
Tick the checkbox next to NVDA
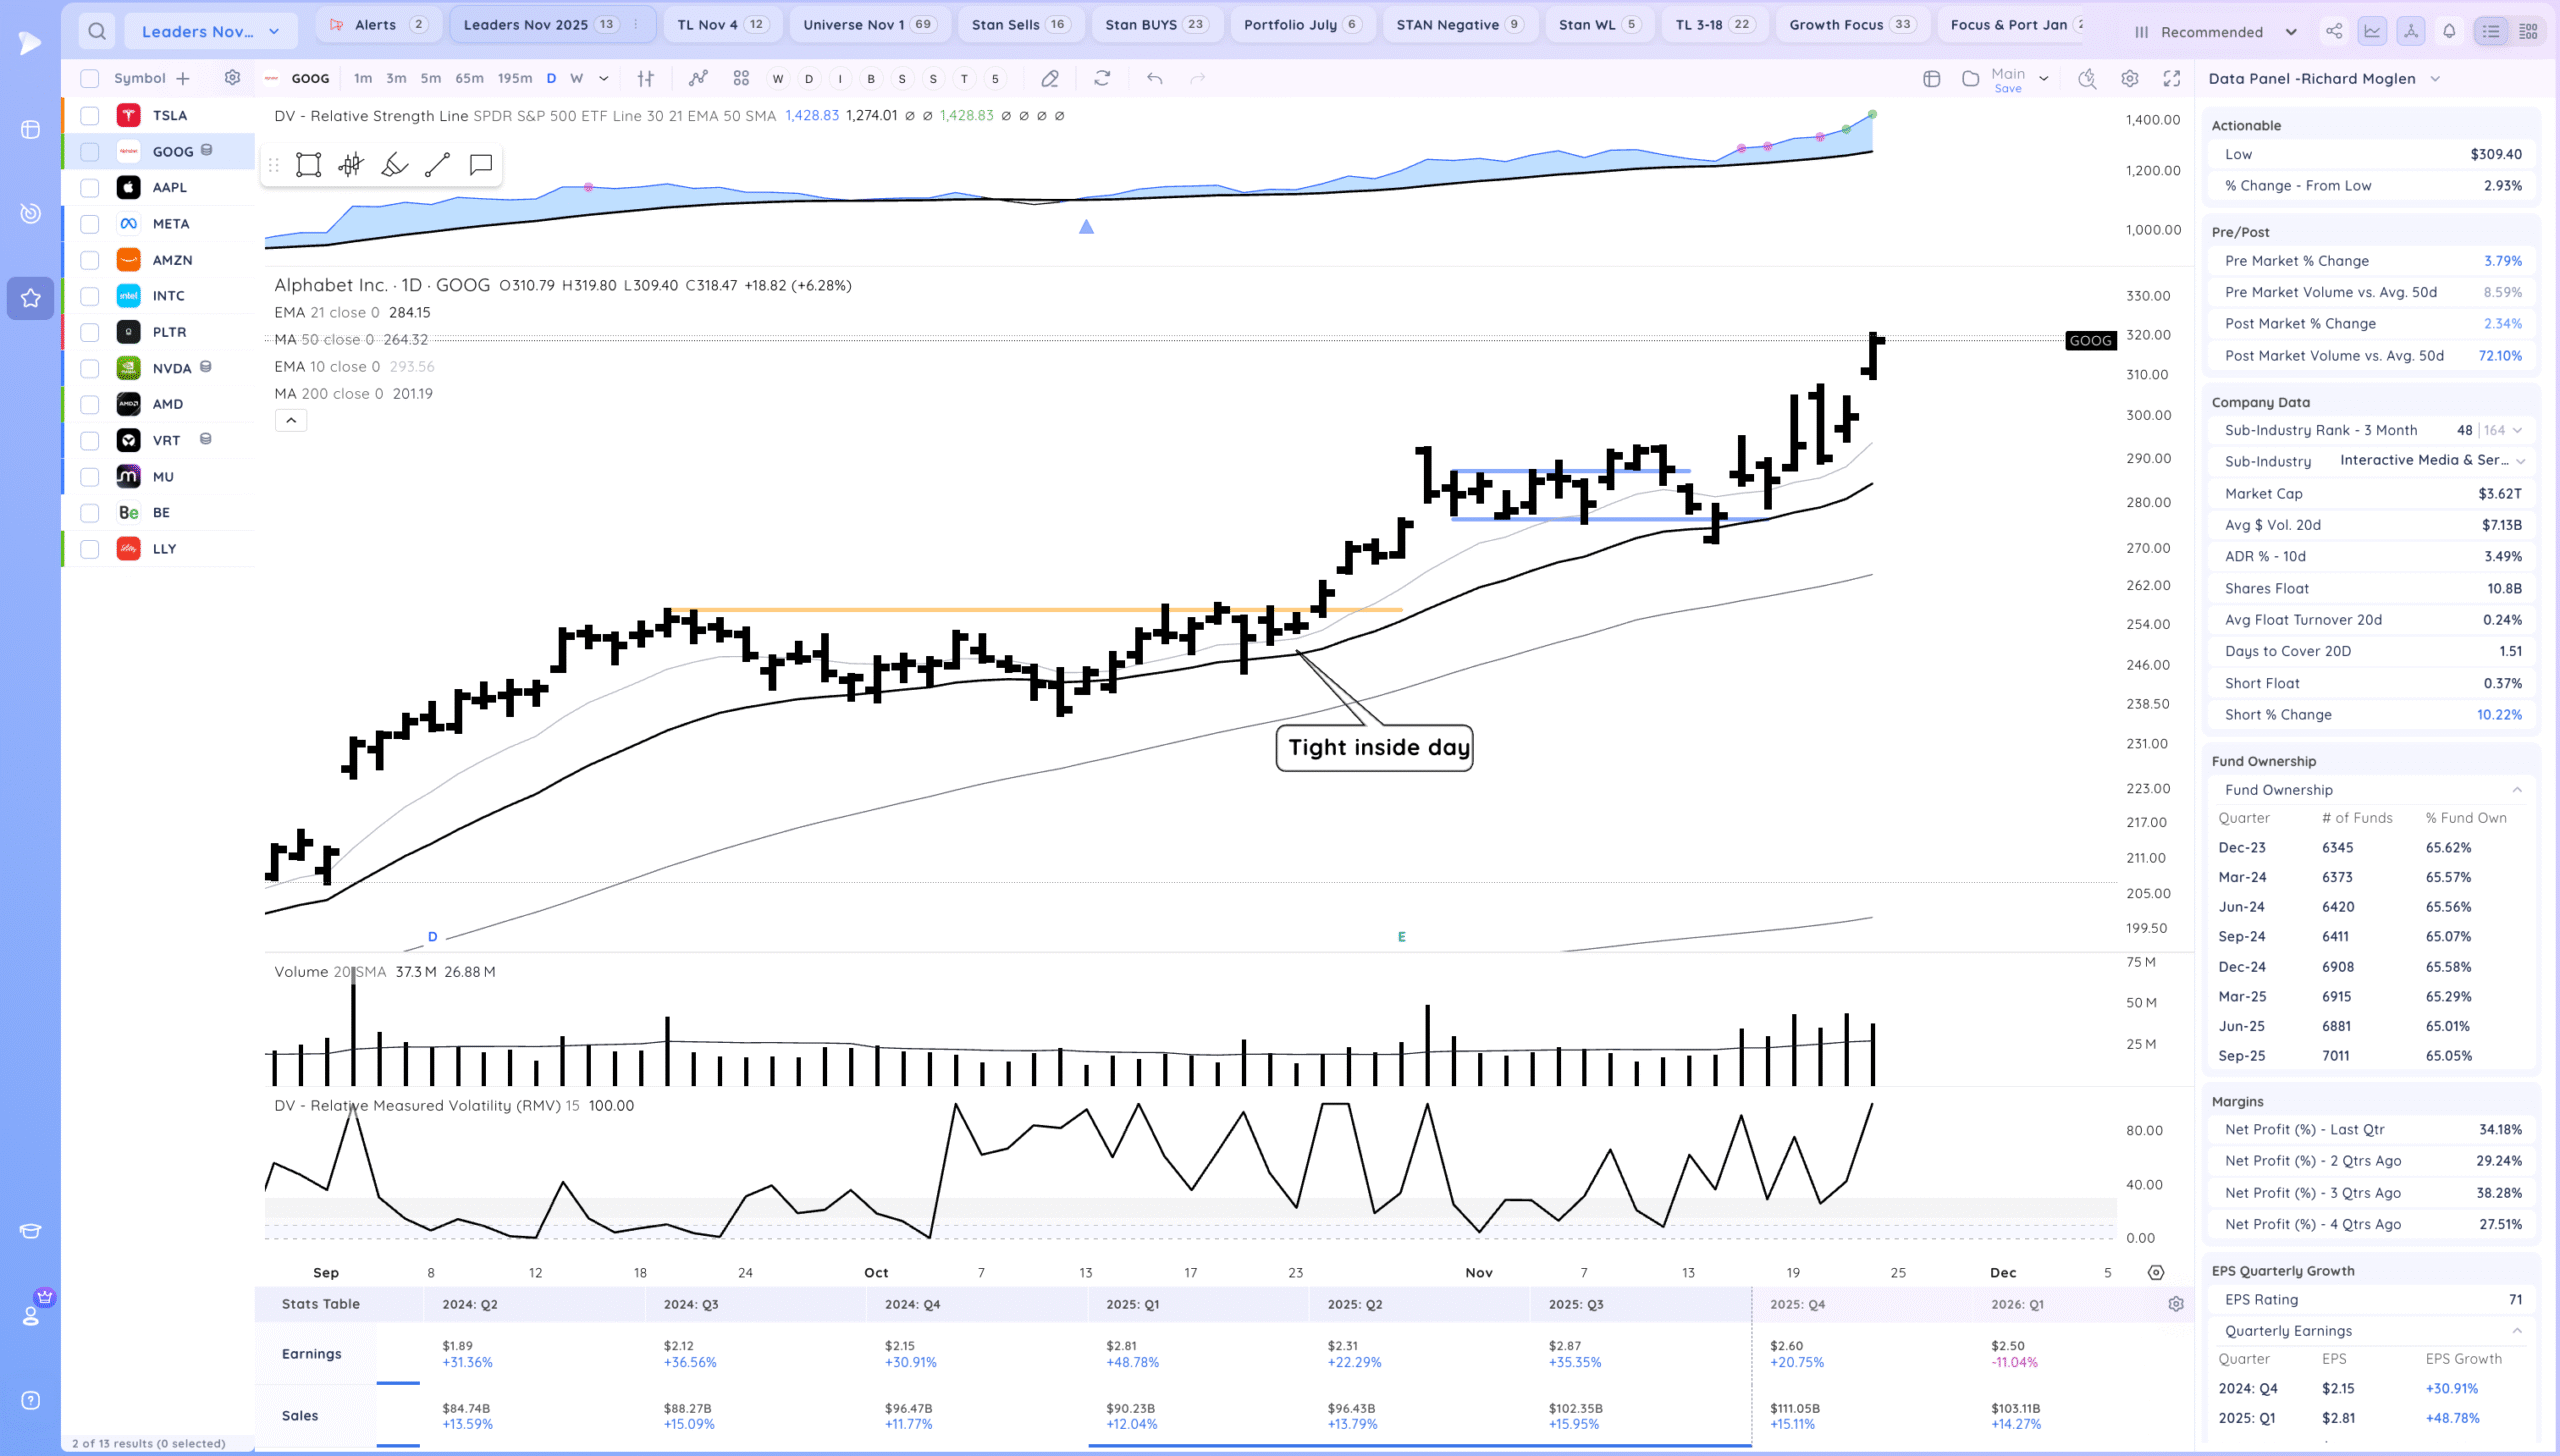tap(90, 368)
